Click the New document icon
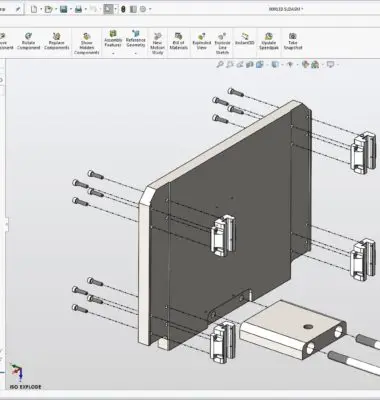 point(34,9)
